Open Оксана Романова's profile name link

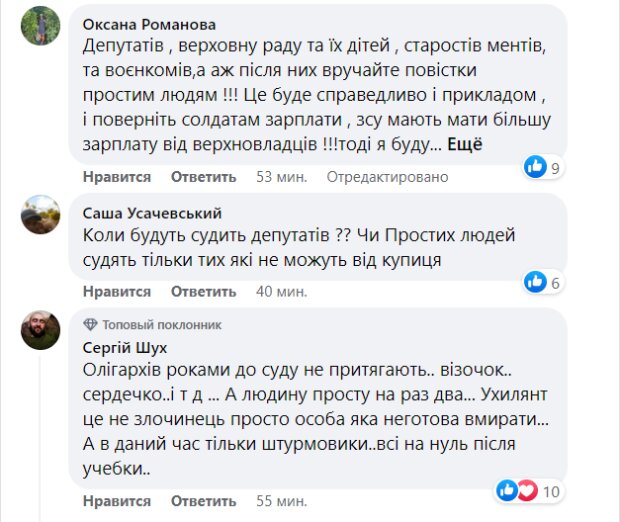(148, 23)
